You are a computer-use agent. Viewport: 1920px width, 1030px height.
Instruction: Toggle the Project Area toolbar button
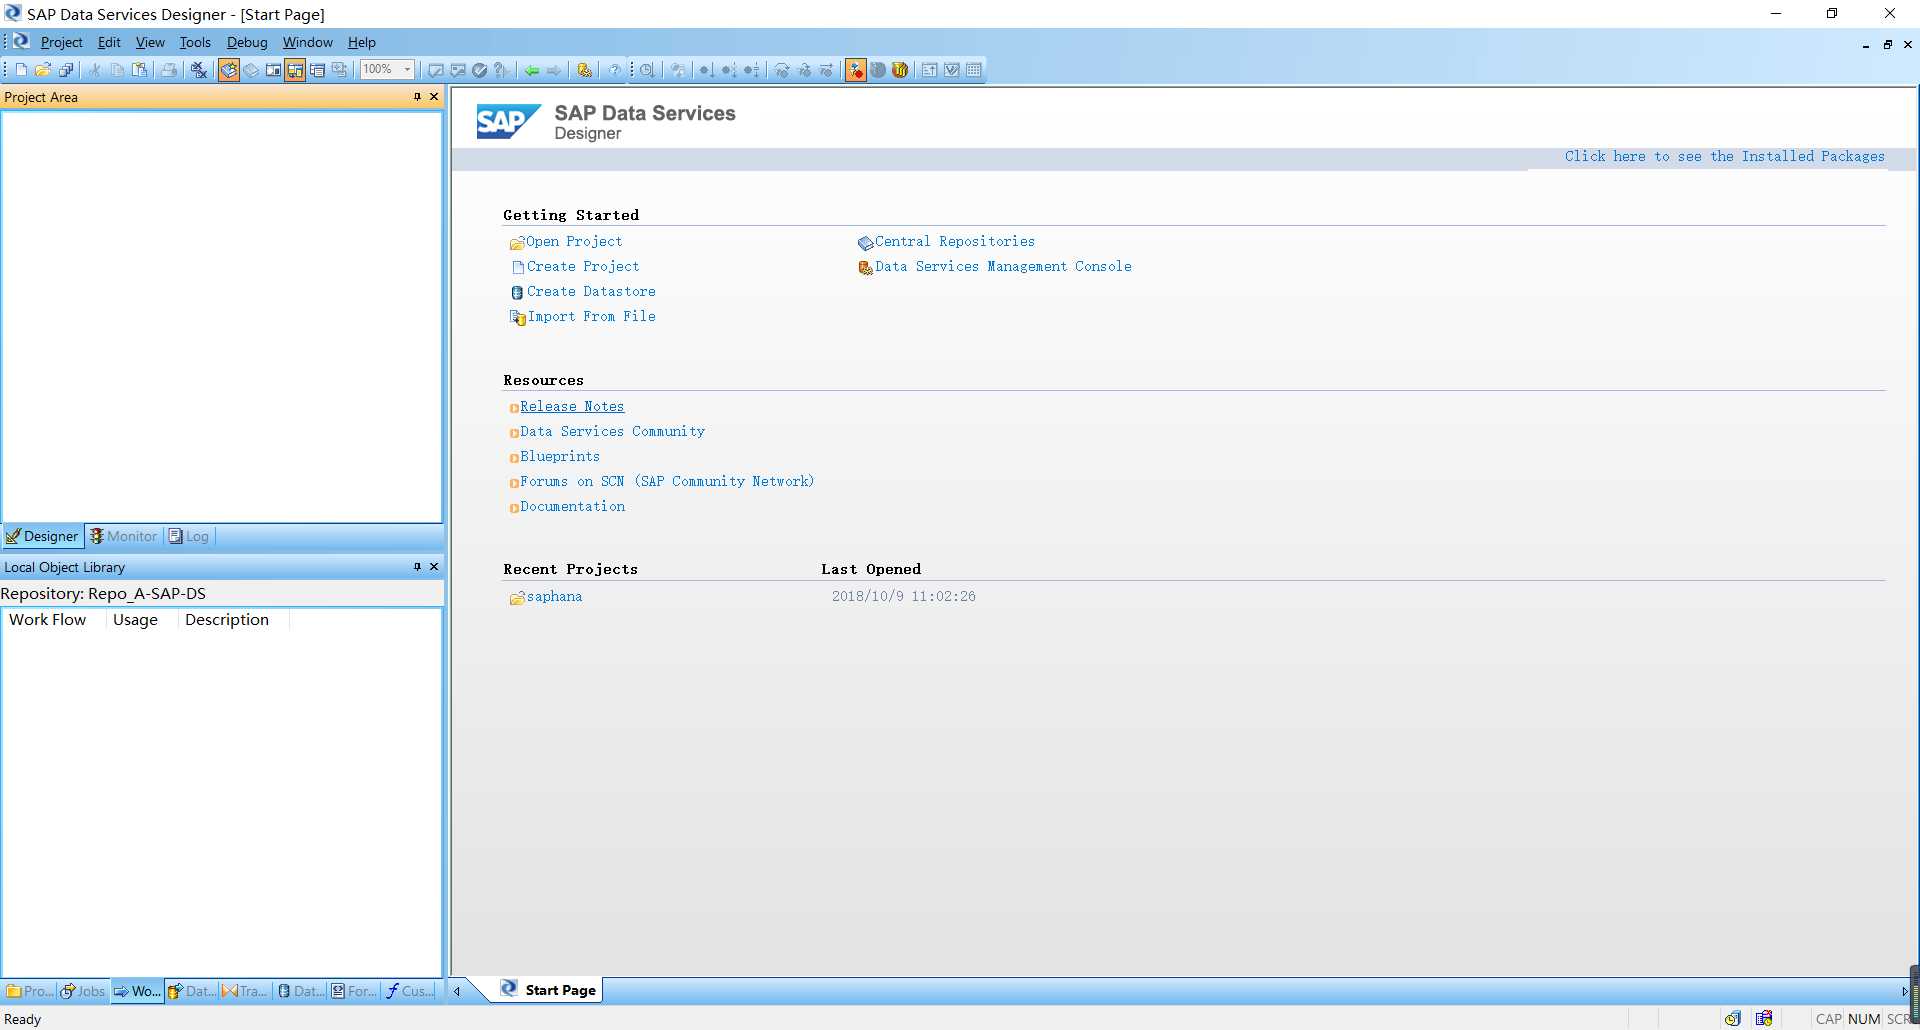[273, 70]
